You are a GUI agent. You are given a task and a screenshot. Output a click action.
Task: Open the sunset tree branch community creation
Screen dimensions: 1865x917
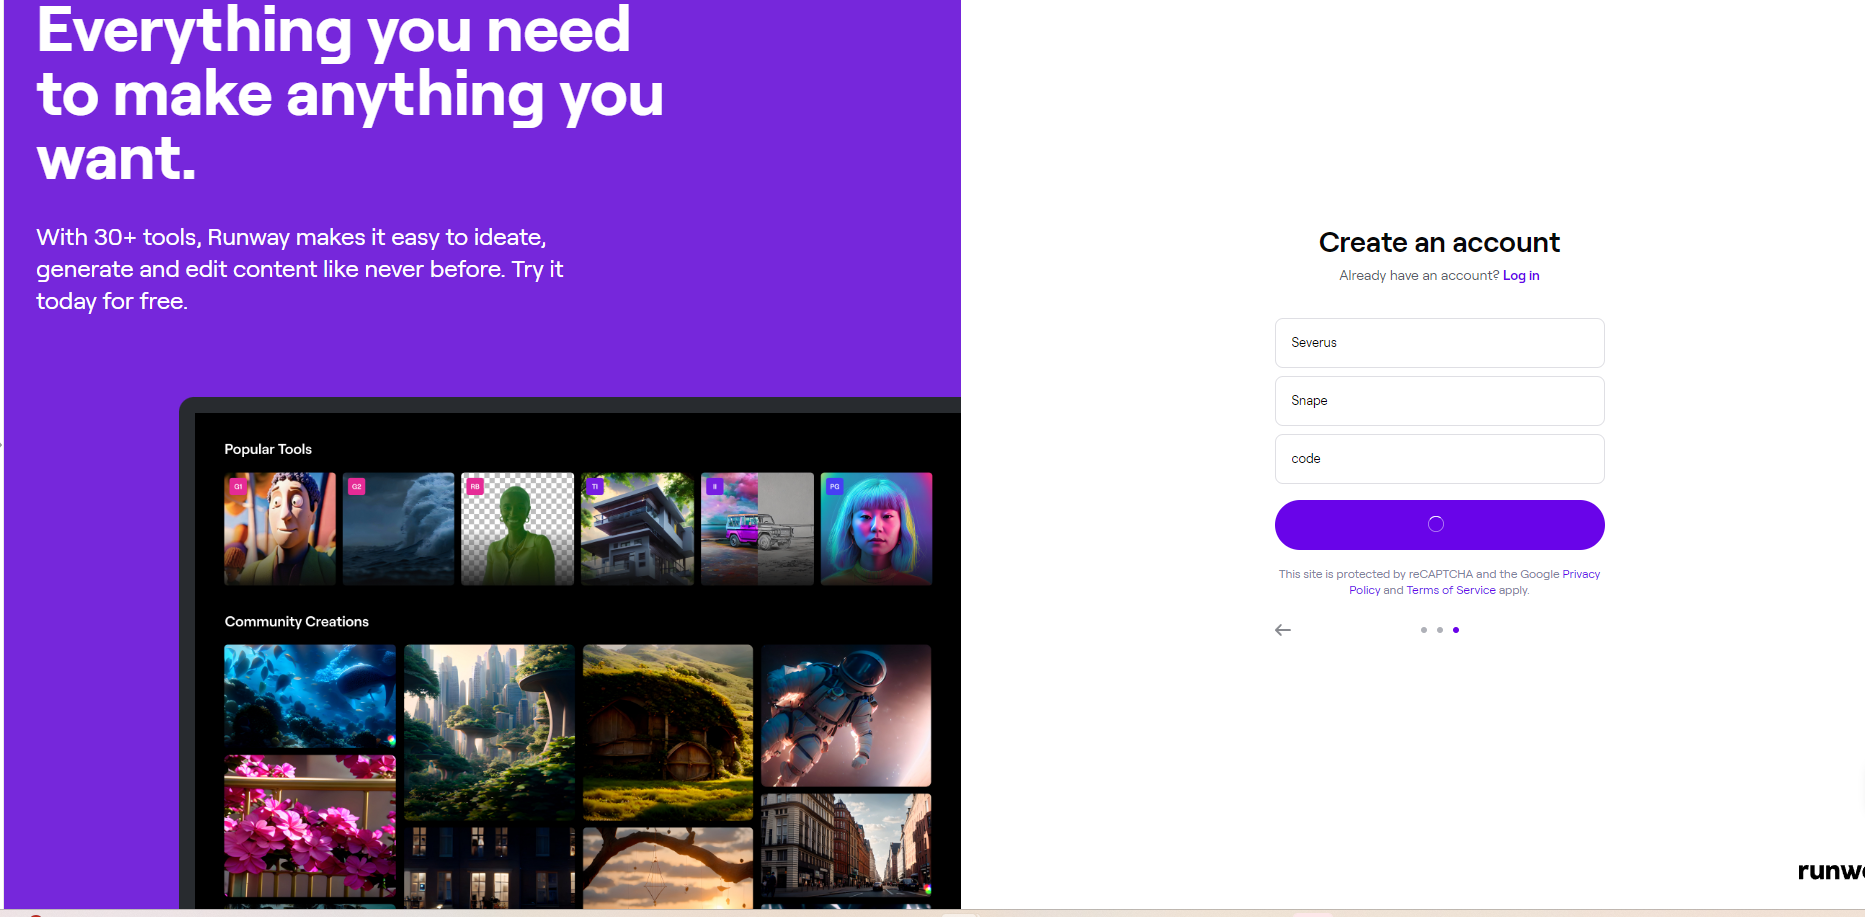click(x=668, y=868)
